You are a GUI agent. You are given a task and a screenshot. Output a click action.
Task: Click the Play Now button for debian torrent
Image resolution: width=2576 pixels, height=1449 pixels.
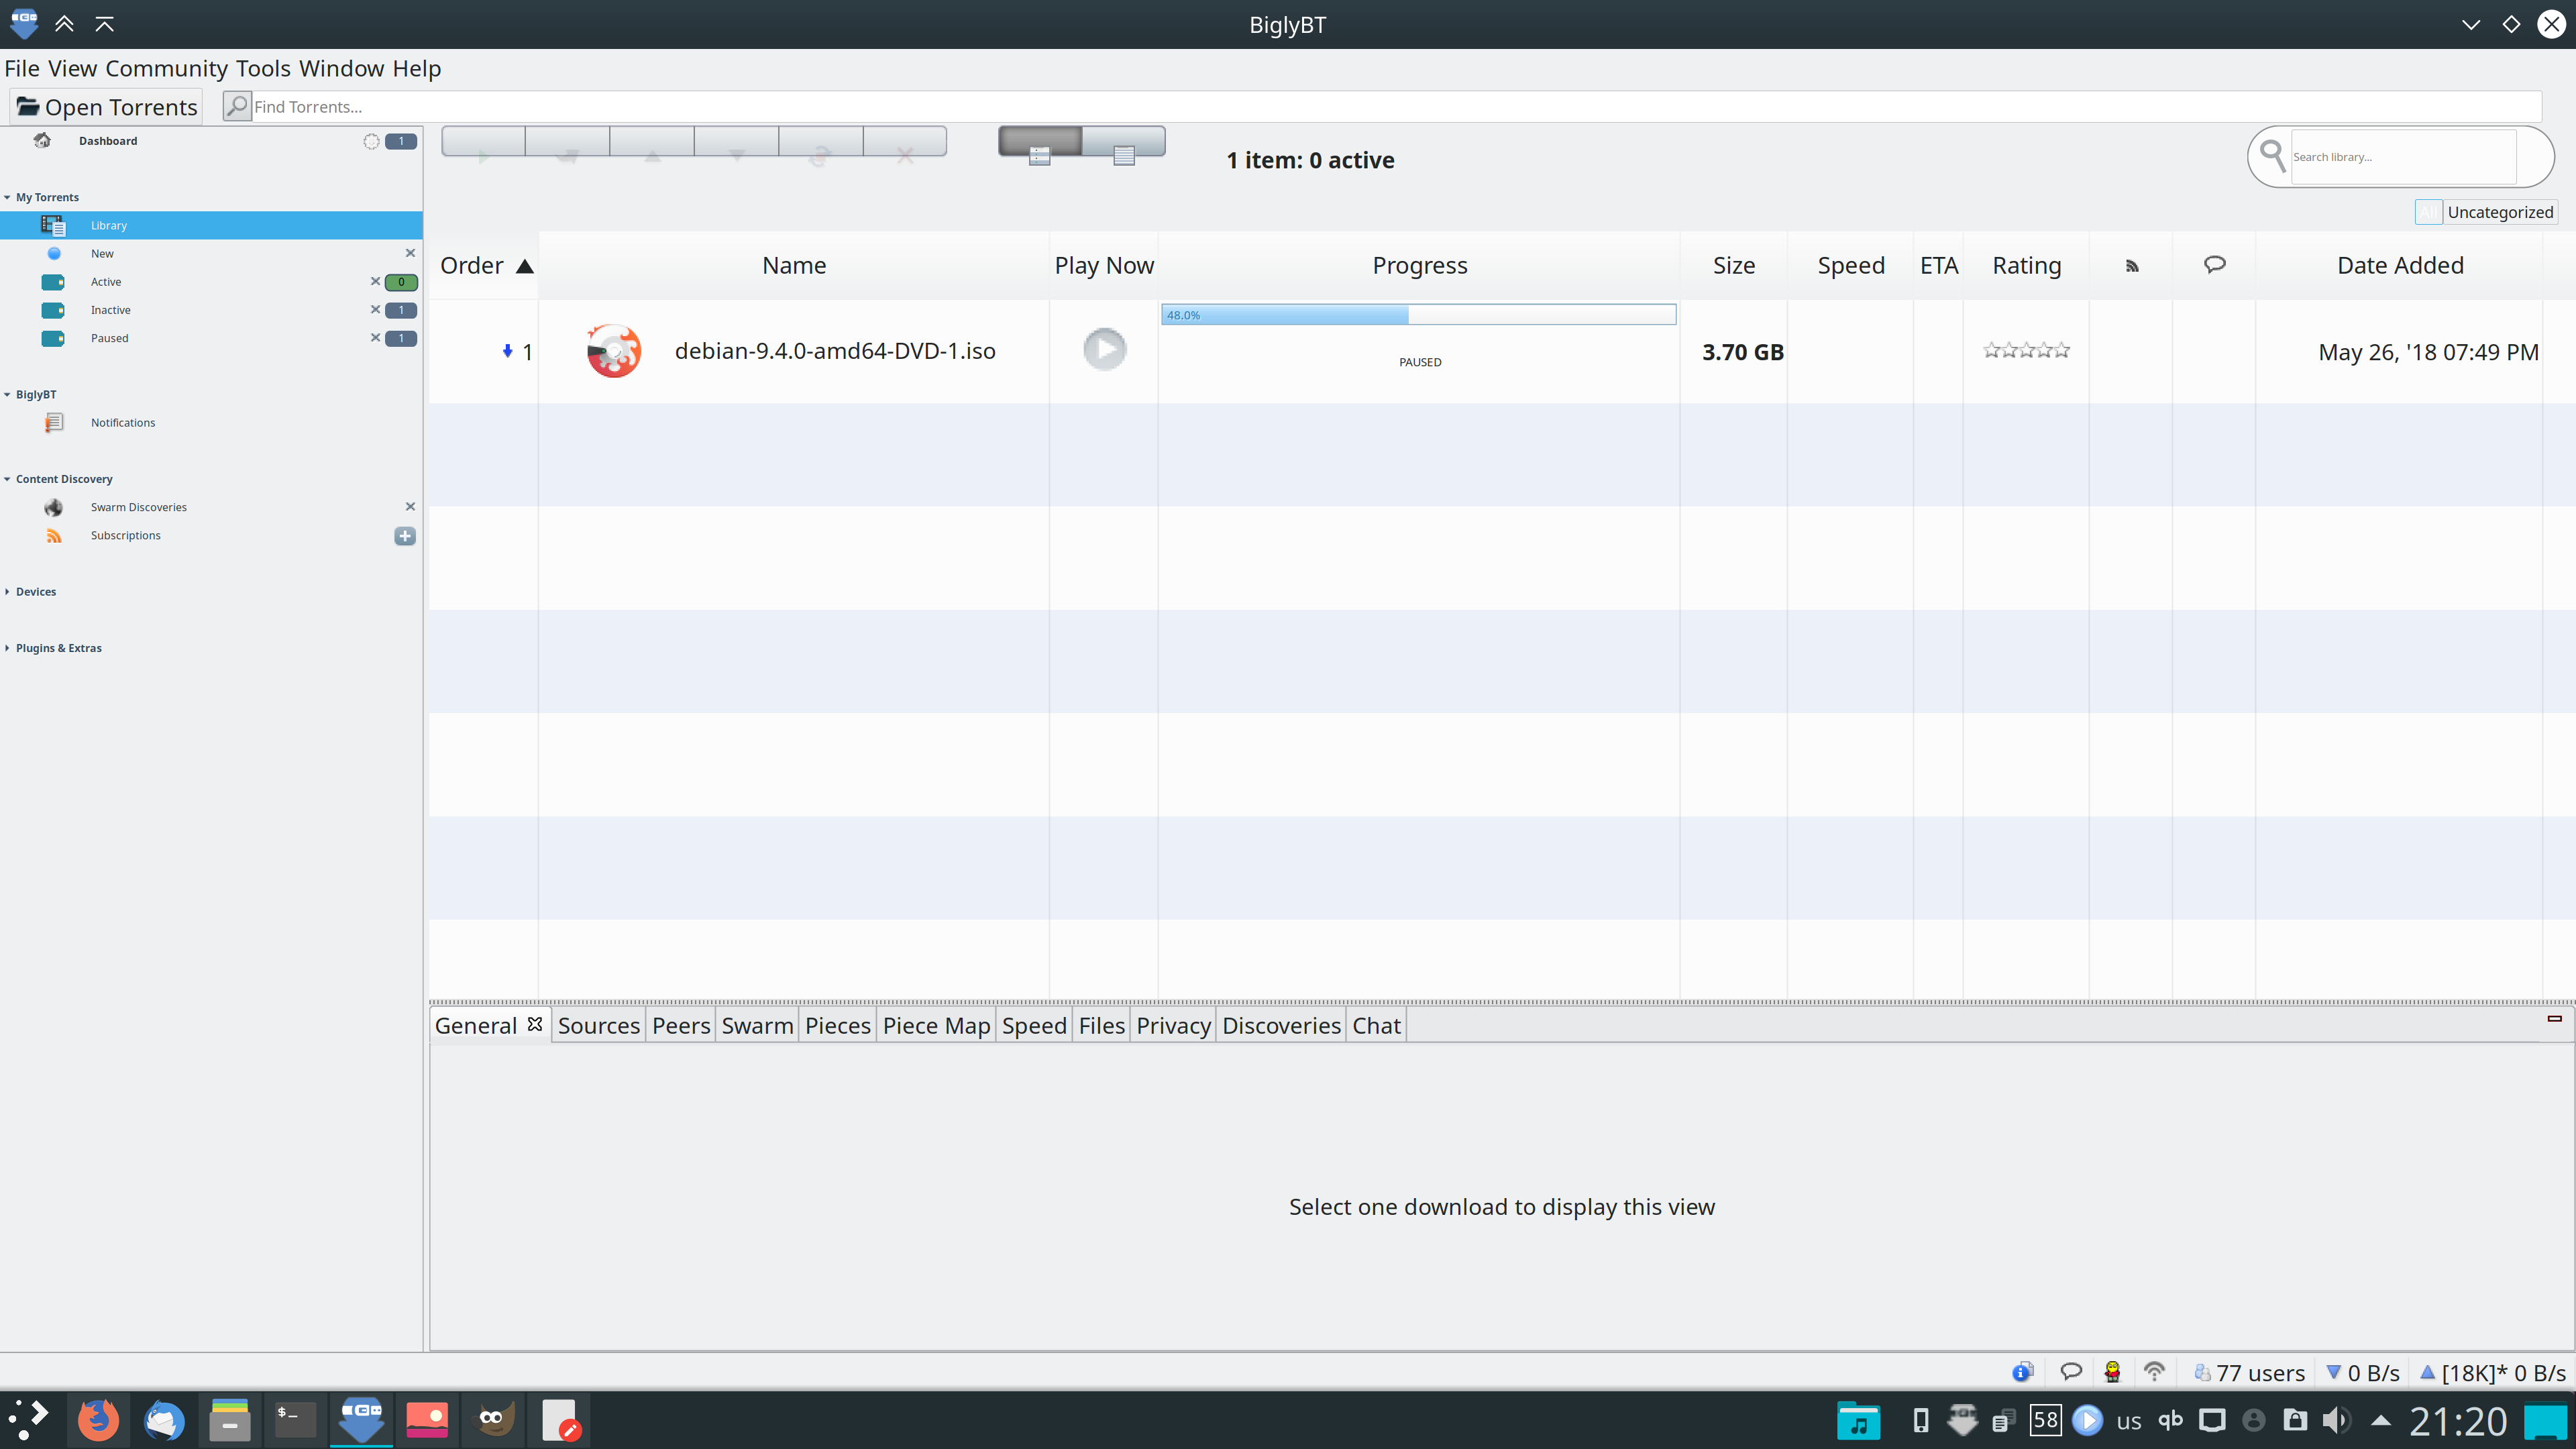(x=1104, y=349)
